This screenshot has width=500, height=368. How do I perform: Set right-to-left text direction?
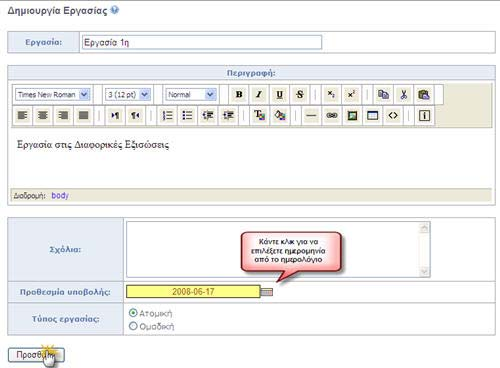135,115
